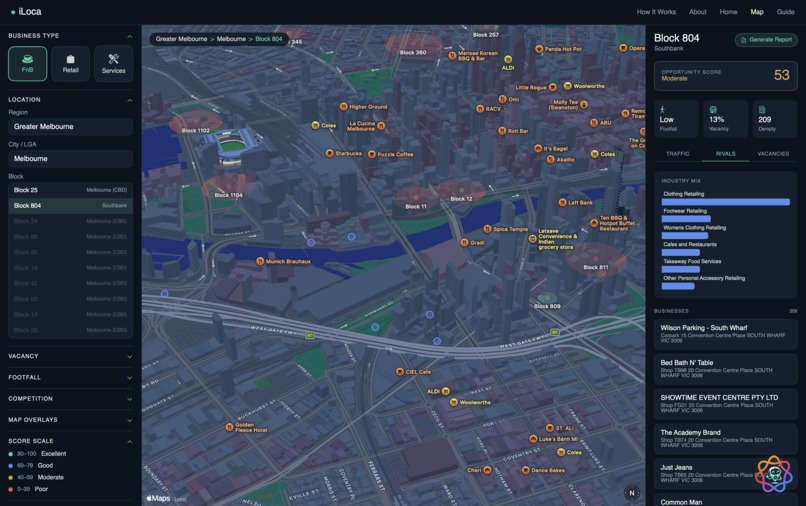This screenshot has height=506, width=806.
Task: Click the Low Footfall stat card
Action: click(x=676, y=119)
